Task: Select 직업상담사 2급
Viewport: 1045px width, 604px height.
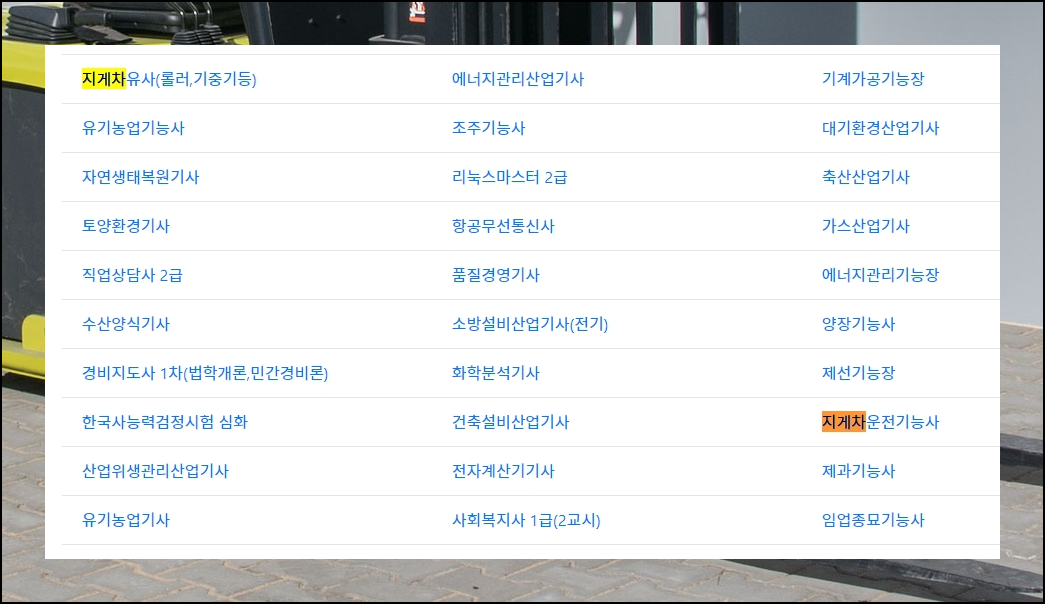Action: point(132,275)
